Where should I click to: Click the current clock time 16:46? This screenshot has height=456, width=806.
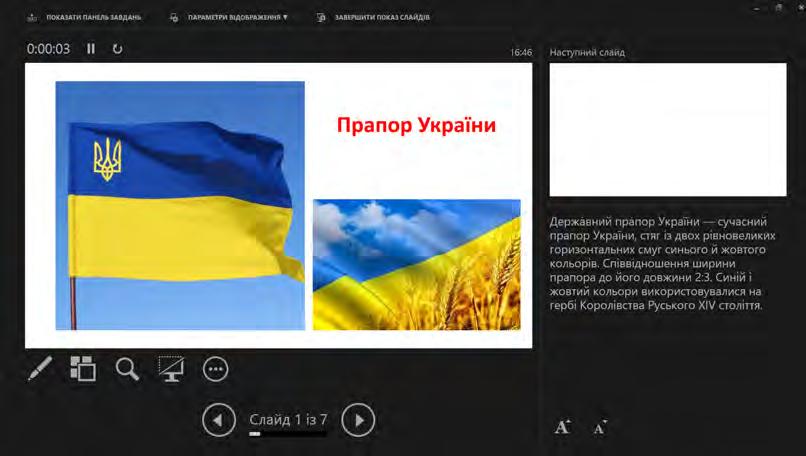click(x=521, y=52)
